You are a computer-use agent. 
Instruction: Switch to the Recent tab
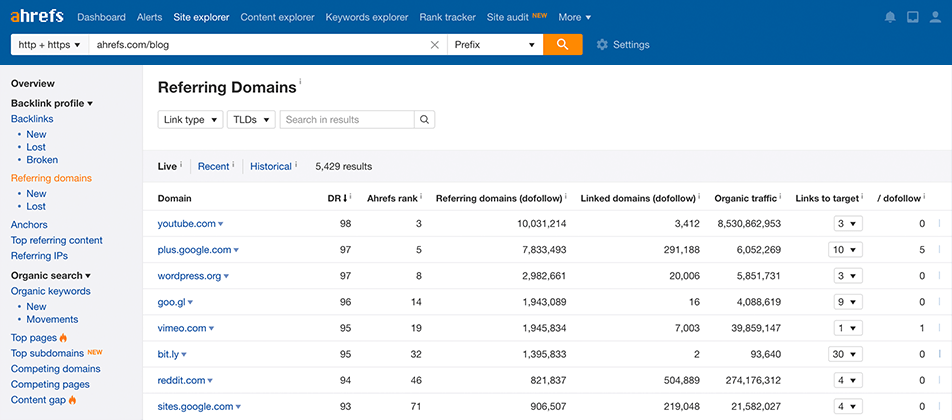pos(213,166)
